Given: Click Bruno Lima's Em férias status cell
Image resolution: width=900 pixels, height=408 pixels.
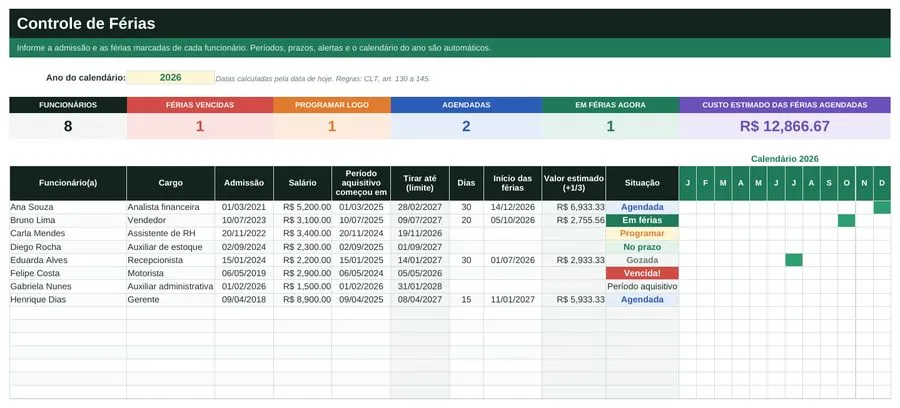Looking at the screenshot, I should tap(642, 220).
